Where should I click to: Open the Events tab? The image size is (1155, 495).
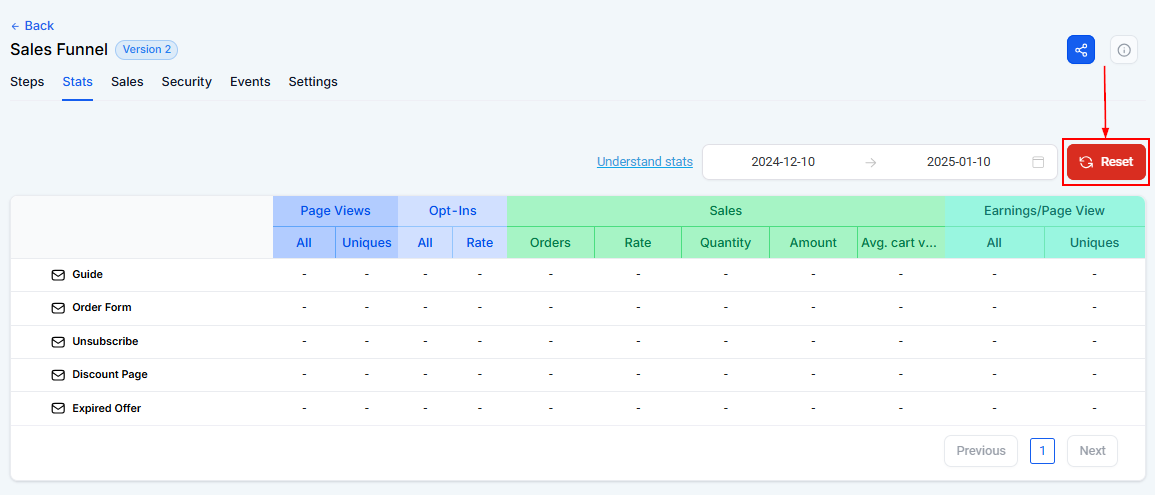pos(250,82)
